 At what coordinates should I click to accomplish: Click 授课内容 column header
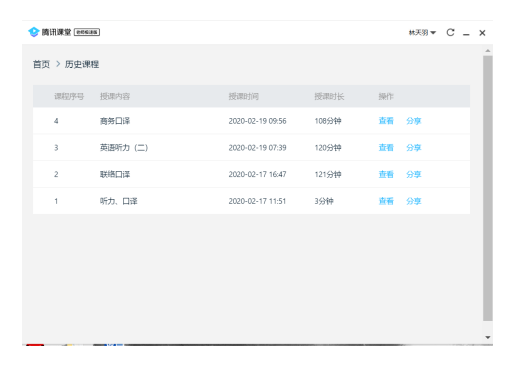tap(115, 96)
